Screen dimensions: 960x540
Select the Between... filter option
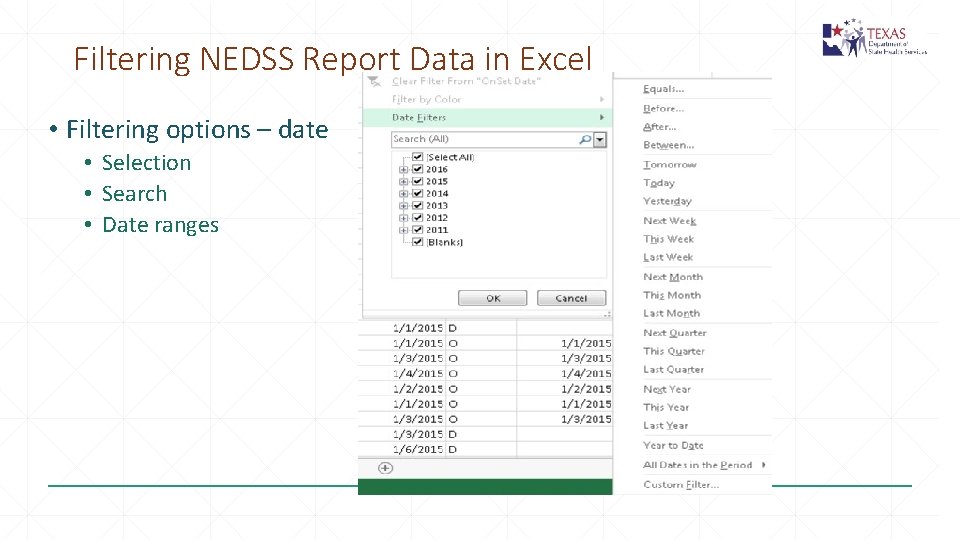(669, 145)
